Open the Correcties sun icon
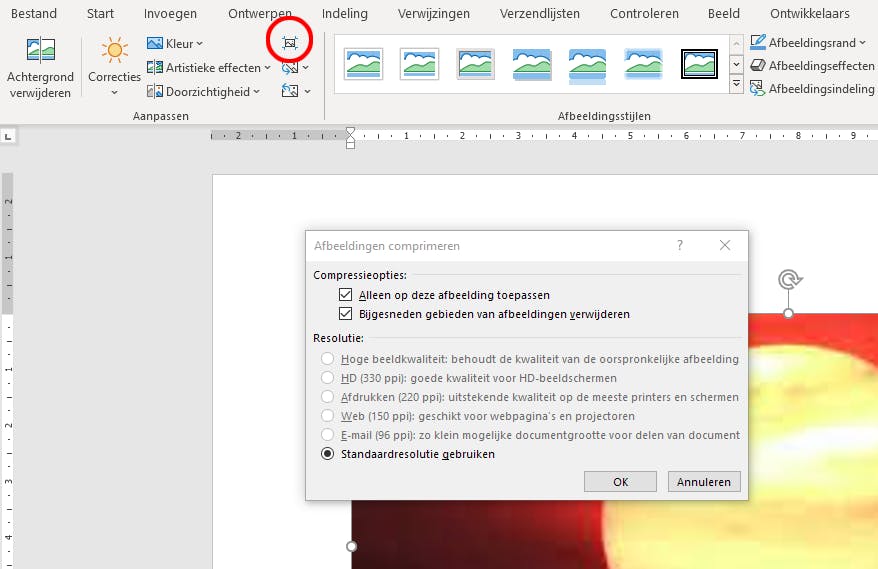The width and height of the screenshot is (878, 569). [114, 50]
